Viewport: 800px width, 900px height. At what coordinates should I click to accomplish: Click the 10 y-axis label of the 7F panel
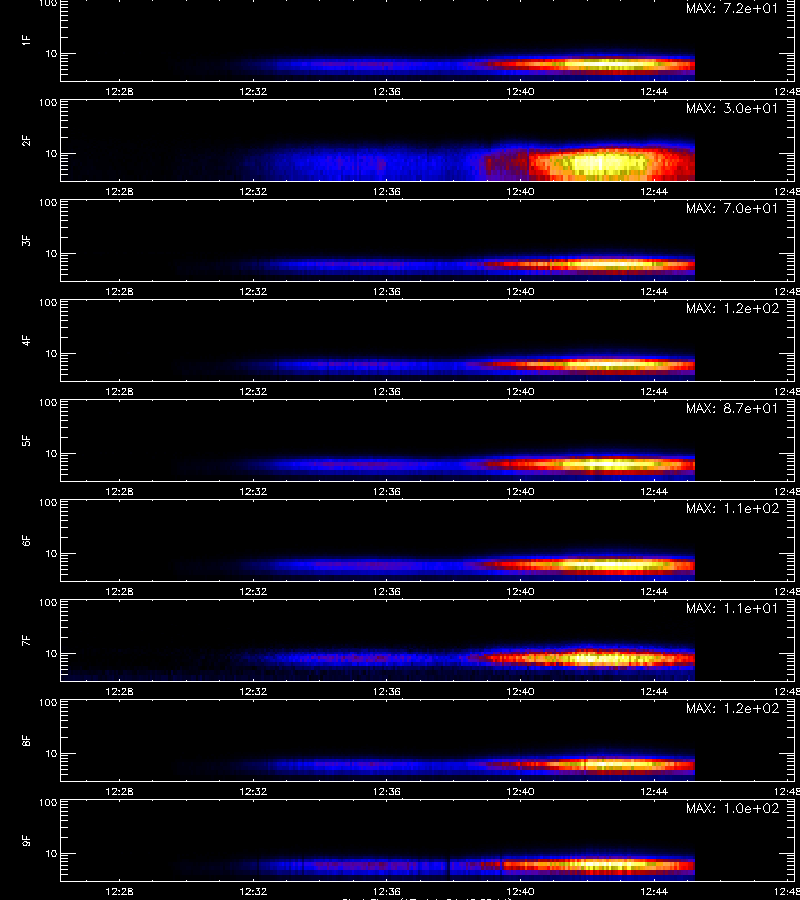click(x=51, y=653)
